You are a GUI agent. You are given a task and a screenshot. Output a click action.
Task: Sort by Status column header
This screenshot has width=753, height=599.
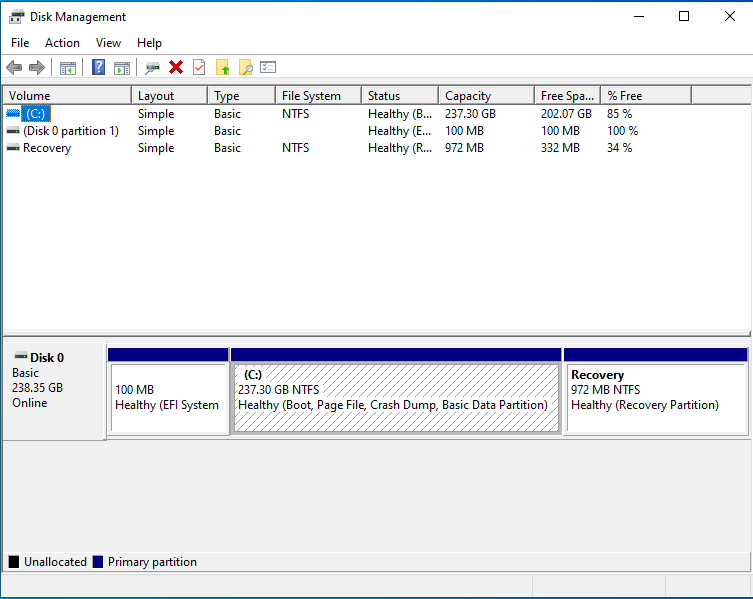[400, 96]
